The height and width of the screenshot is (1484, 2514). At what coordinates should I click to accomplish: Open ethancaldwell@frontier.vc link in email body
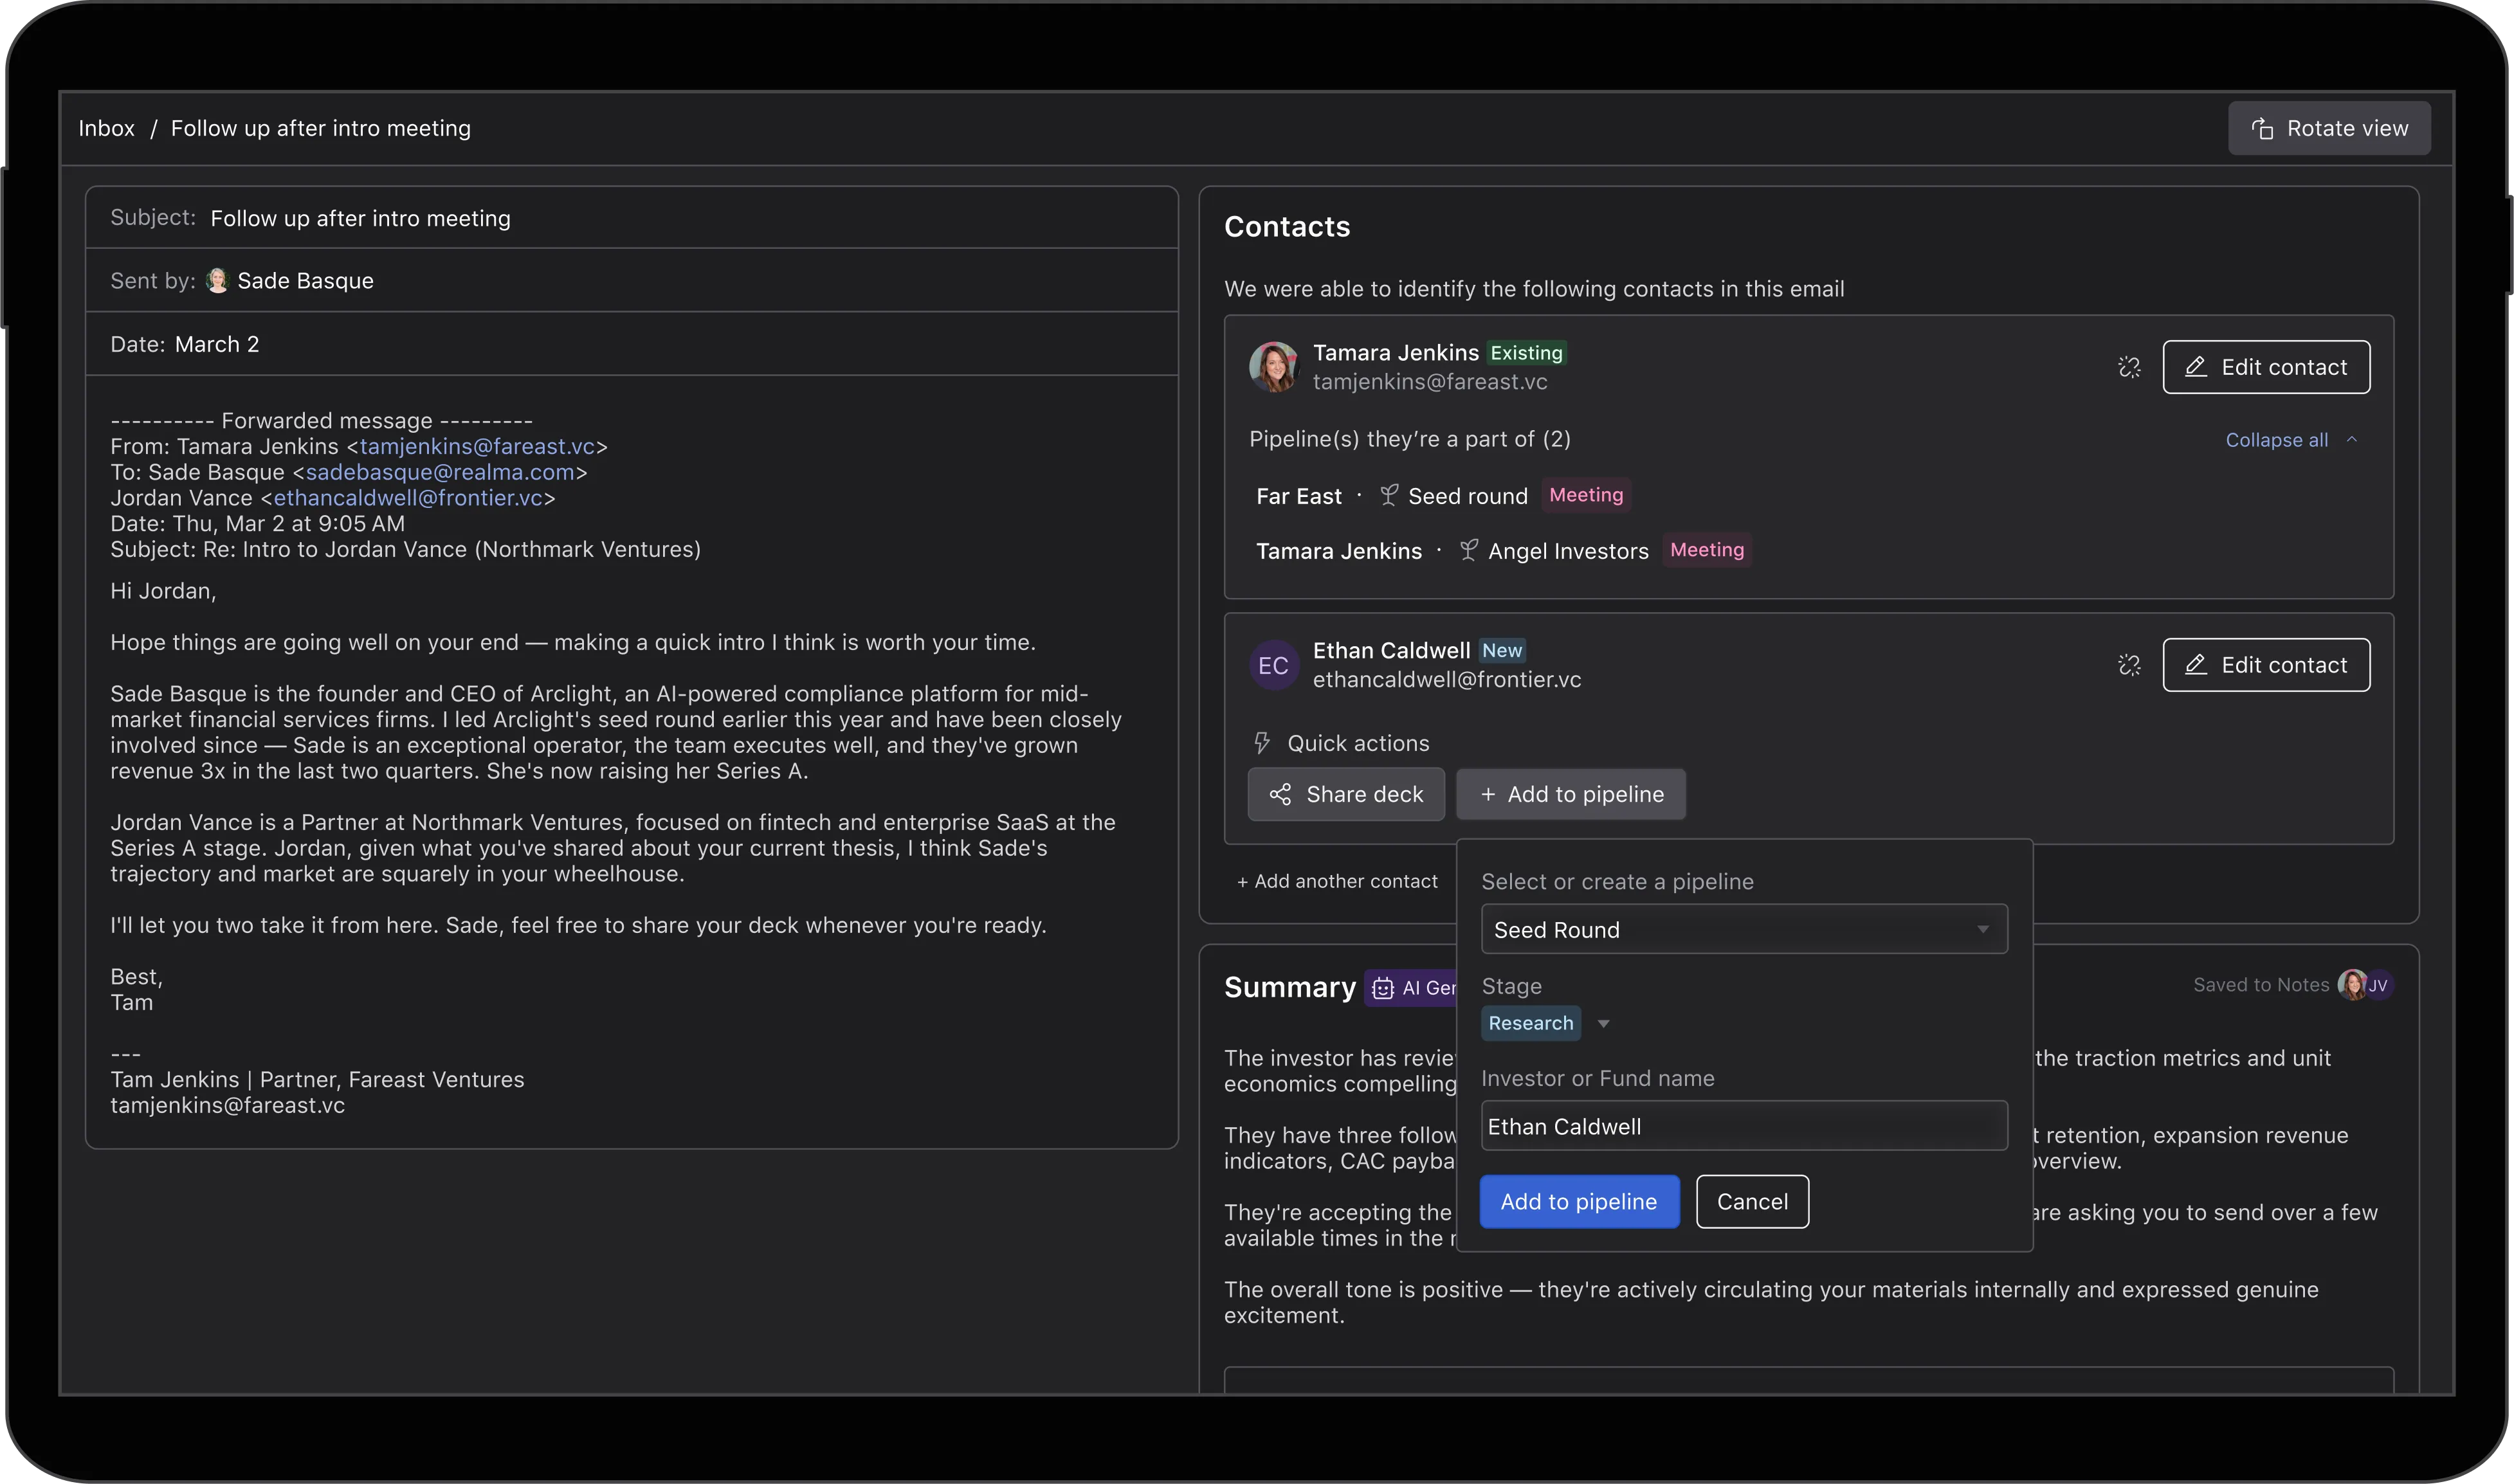(408, 498)
